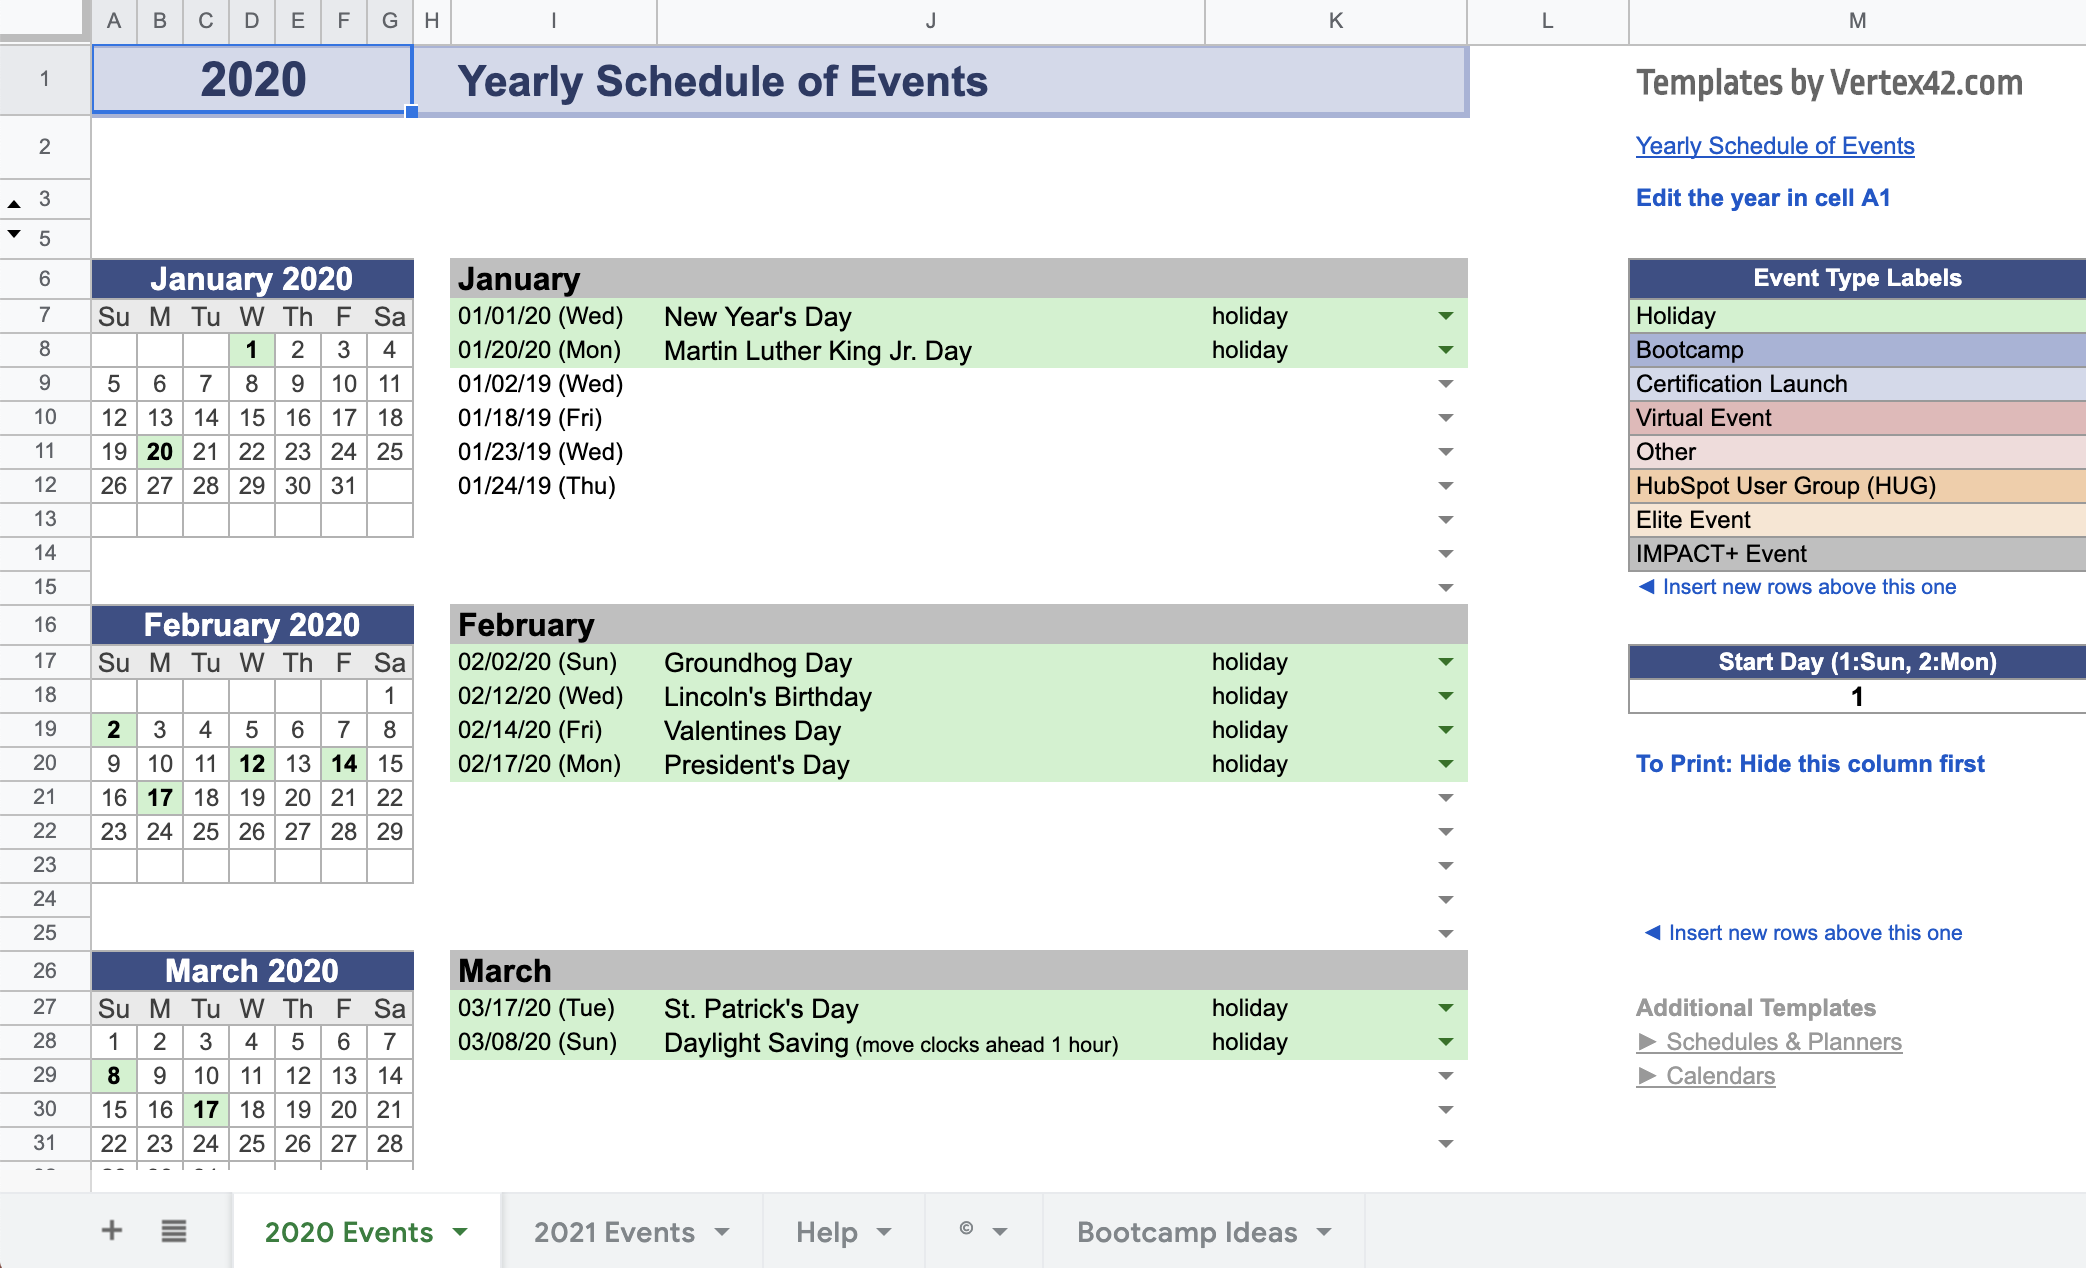Select the Start Day value cell
The width and height of the screenshot is (2086, 1268).
(x=1856, y=697)
